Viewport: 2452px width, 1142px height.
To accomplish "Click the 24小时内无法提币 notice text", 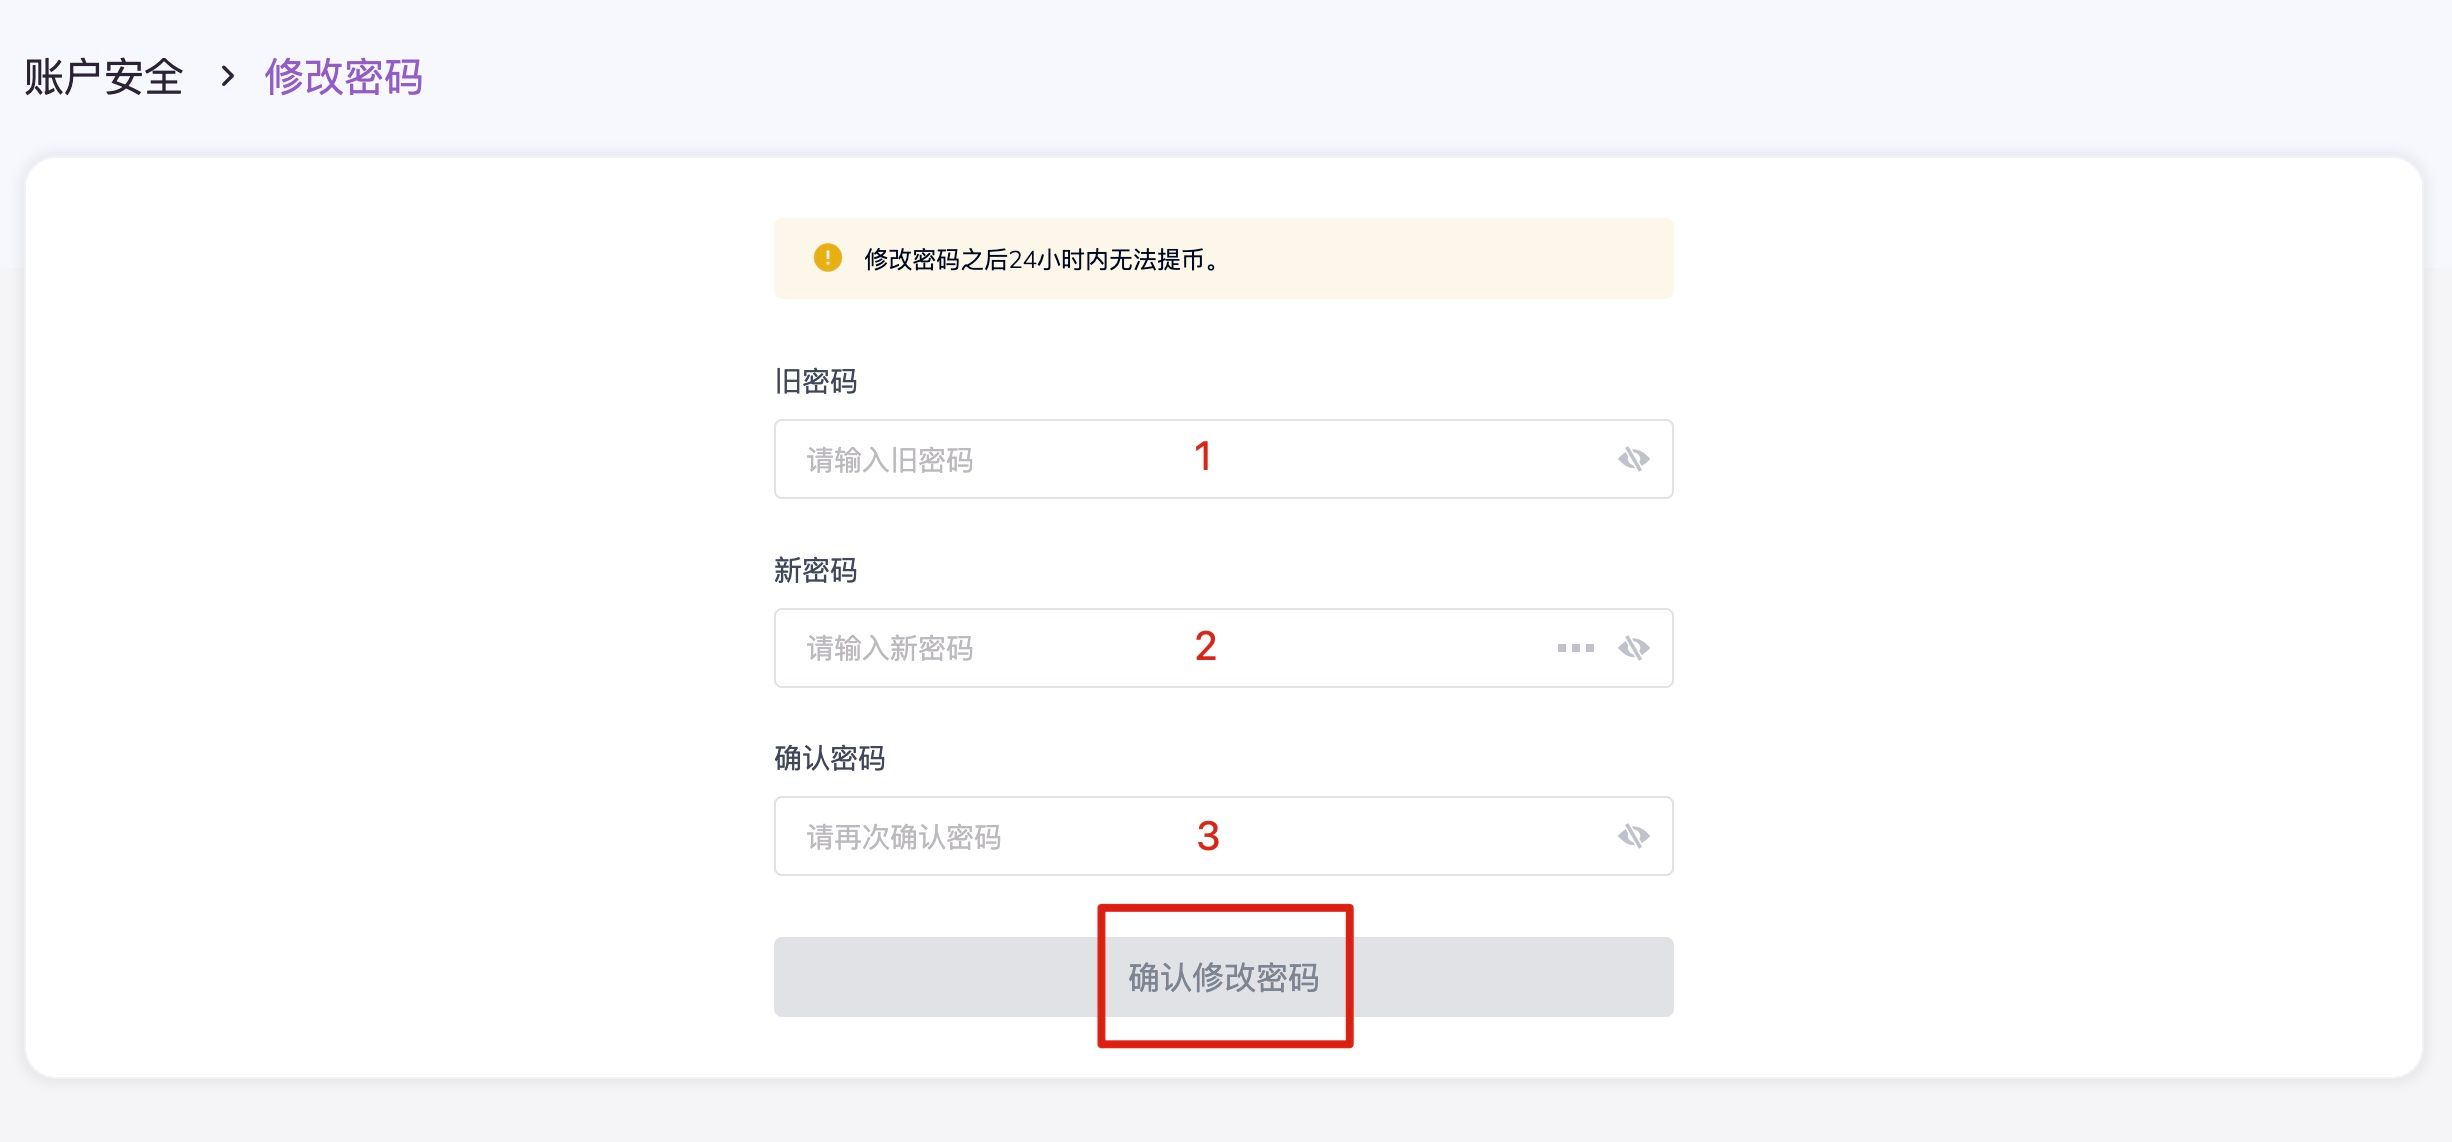I will [1040, 259].
